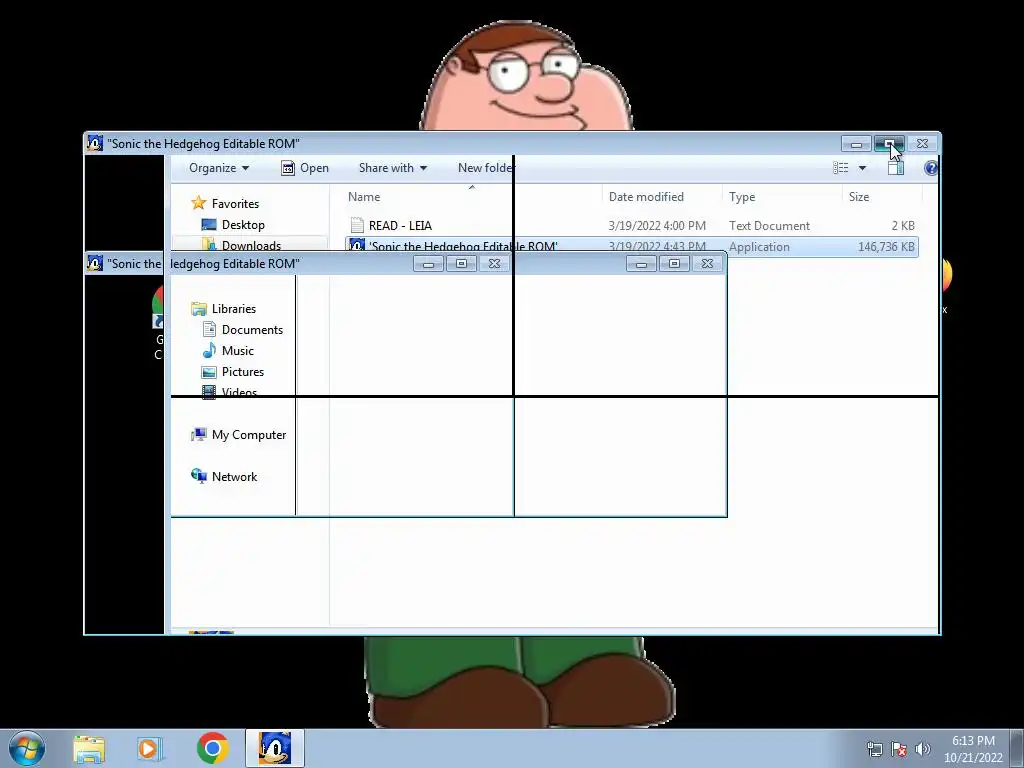Screen dimensions: 1024x768
Task: Open the Windows Start menu
Action: coord(27,748)
